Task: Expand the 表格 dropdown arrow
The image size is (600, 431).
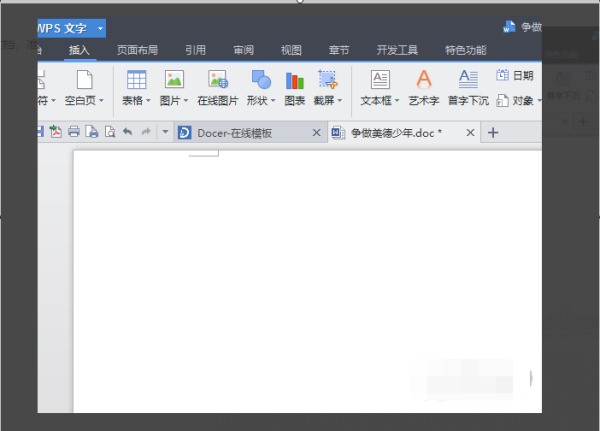Action: (x=148, y=101)
